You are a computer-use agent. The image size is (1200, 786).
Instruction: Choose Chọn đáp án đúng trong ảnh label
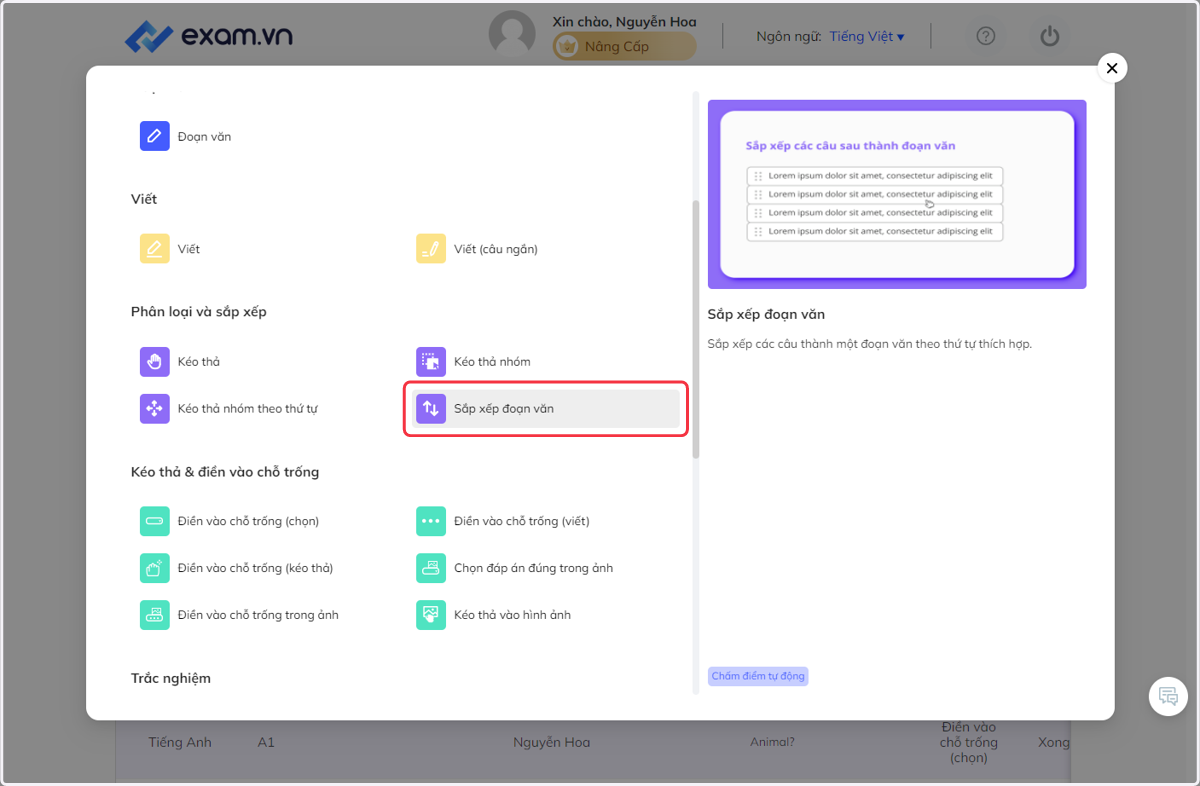pos(533,568)
